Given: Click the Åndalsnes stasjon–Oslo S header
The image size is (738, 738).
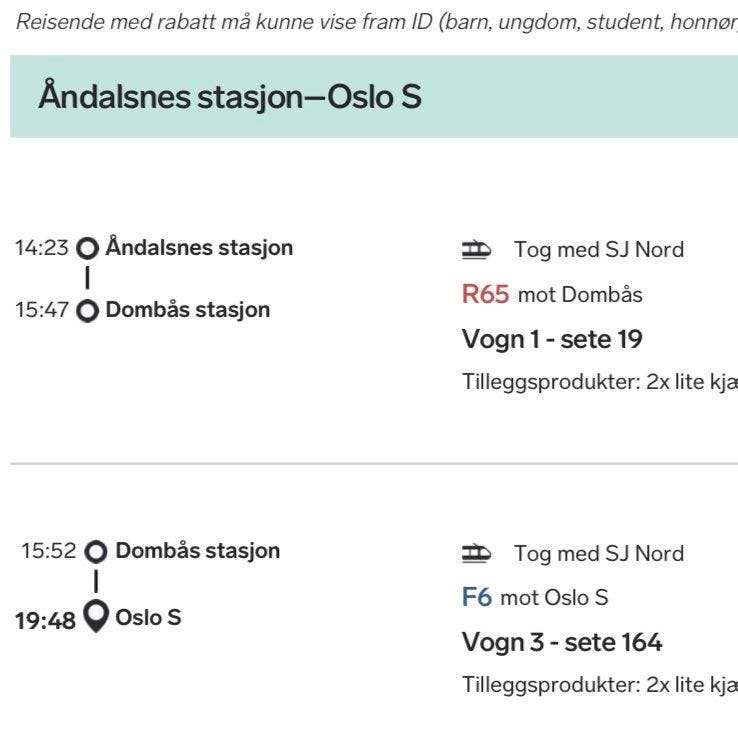Looking at the screenshot, I should tap(229, 97).
